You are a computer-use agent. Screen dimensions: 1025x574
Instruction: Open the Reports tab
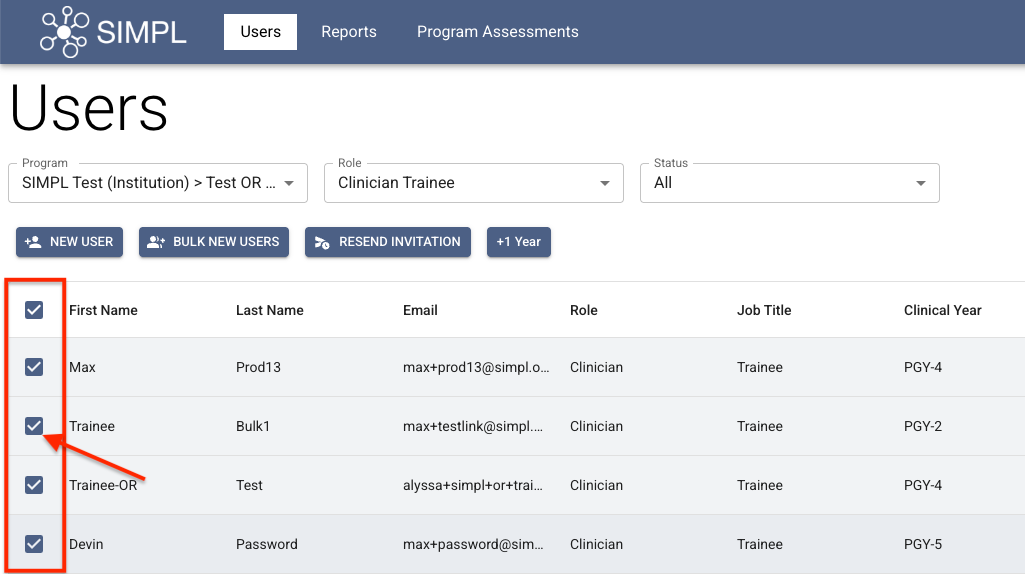(348, 32)
